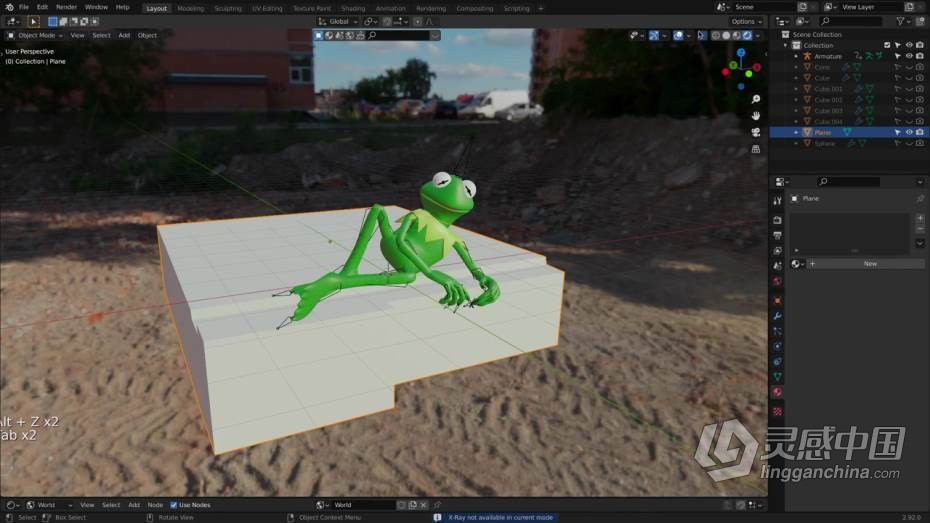Toggle X-Ray icon in viewport header

pyautogui.click(x=702, y=36)
